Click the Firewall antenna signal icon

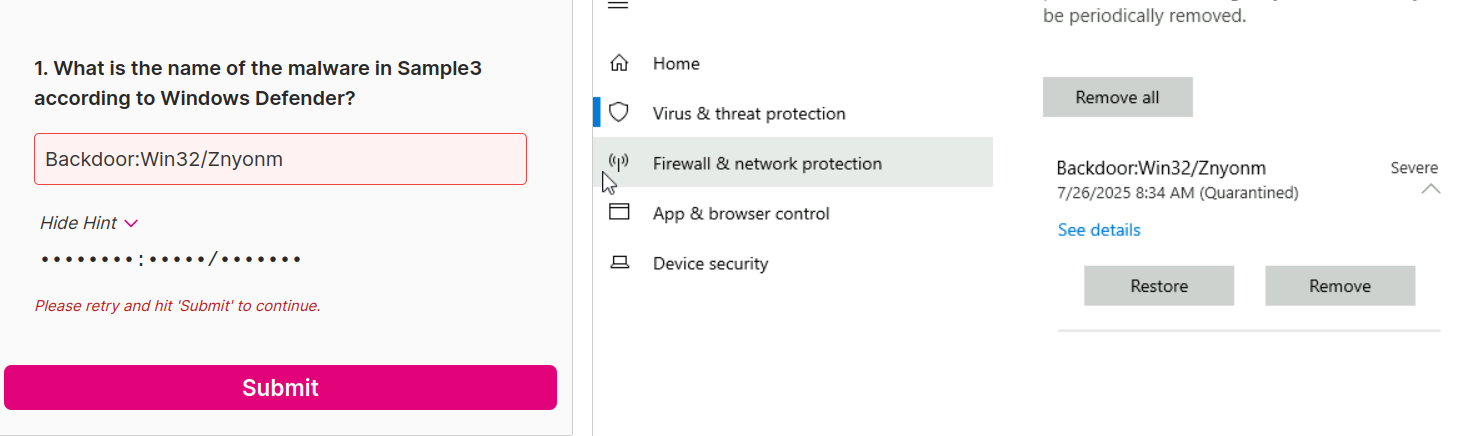pyautogui.click(x=619, y=163)
